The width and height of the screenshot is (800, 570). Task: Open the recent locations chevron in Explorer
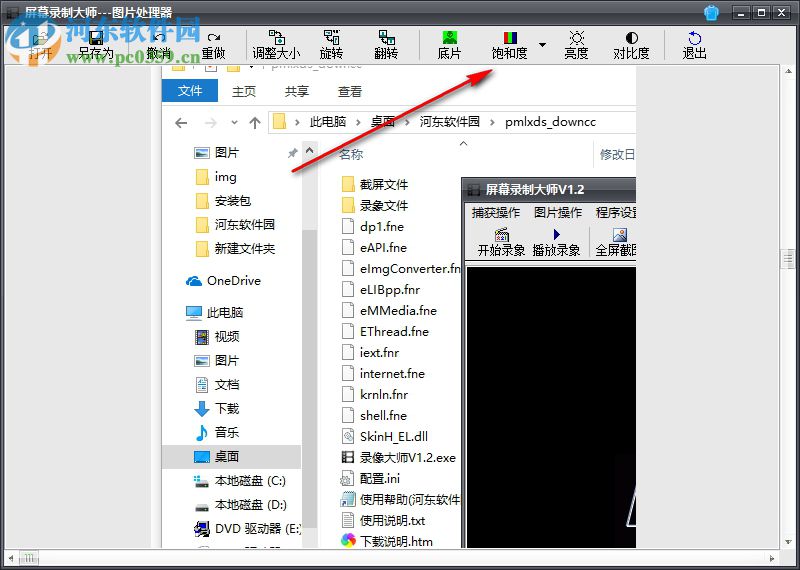click(x=234, y=122)
